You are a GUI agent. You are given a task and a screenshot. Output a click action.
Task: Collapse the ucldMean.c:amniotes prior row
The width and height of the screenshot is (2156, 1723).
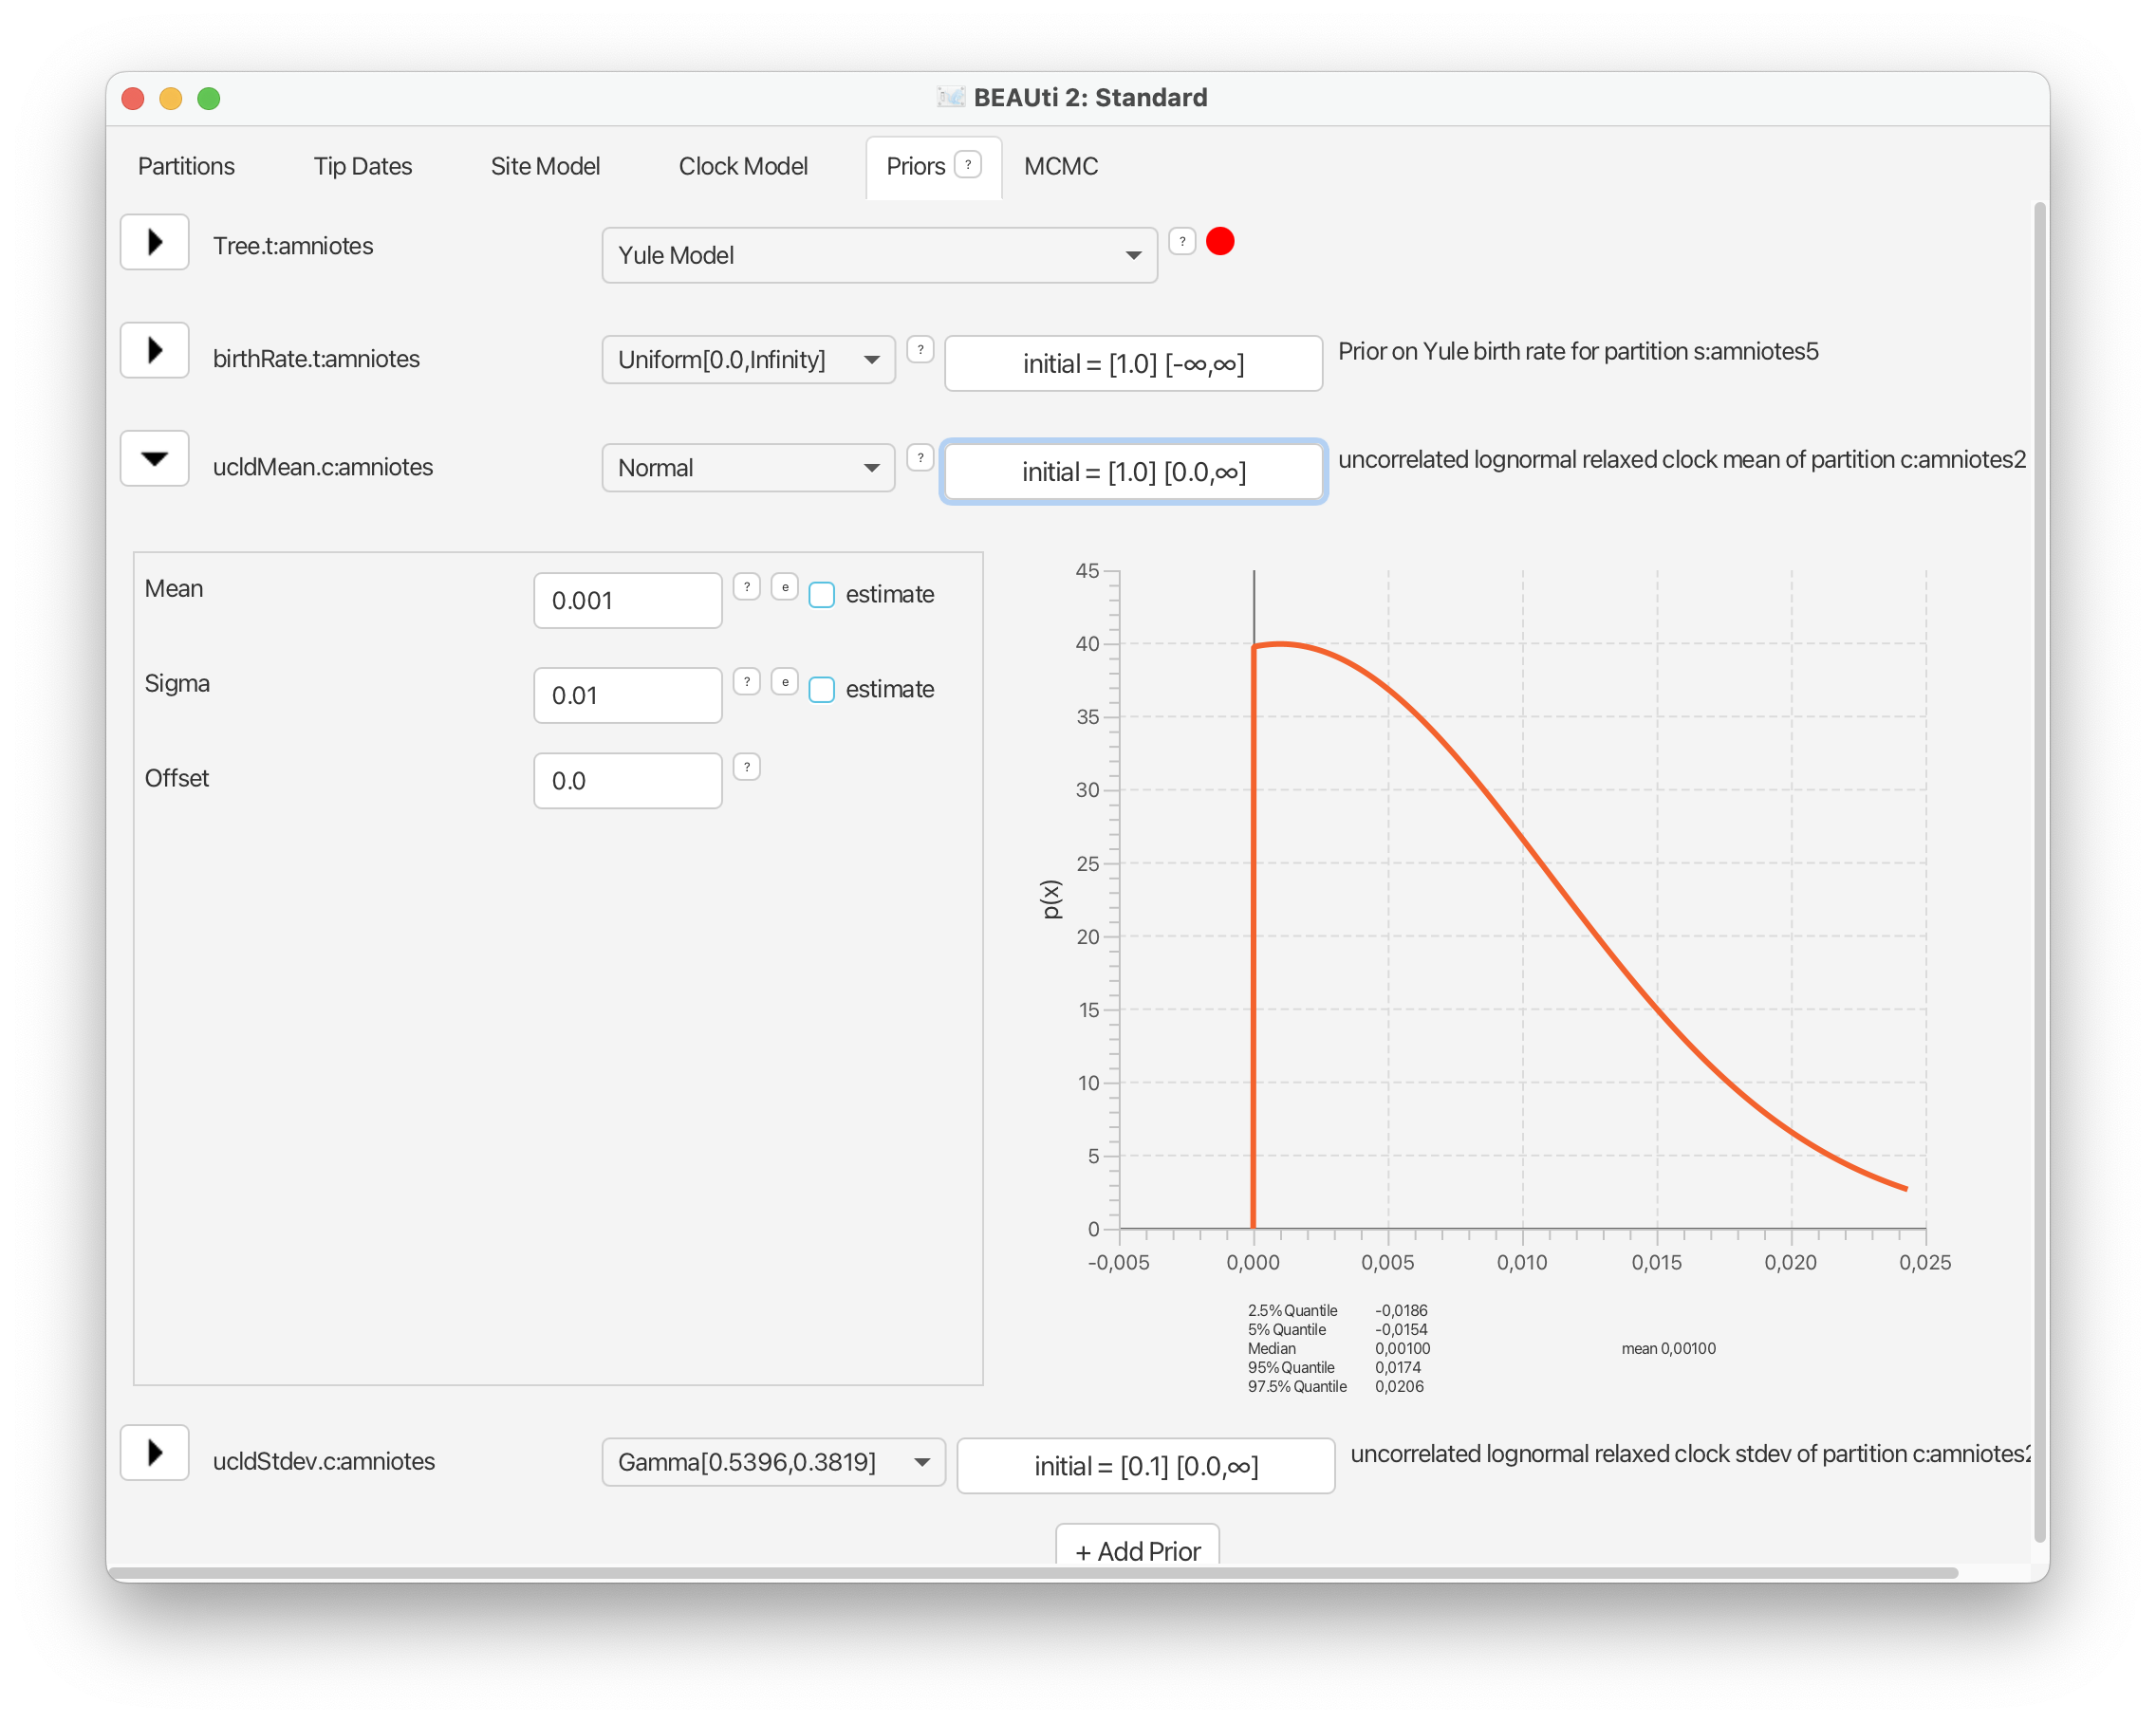point(155,458)
